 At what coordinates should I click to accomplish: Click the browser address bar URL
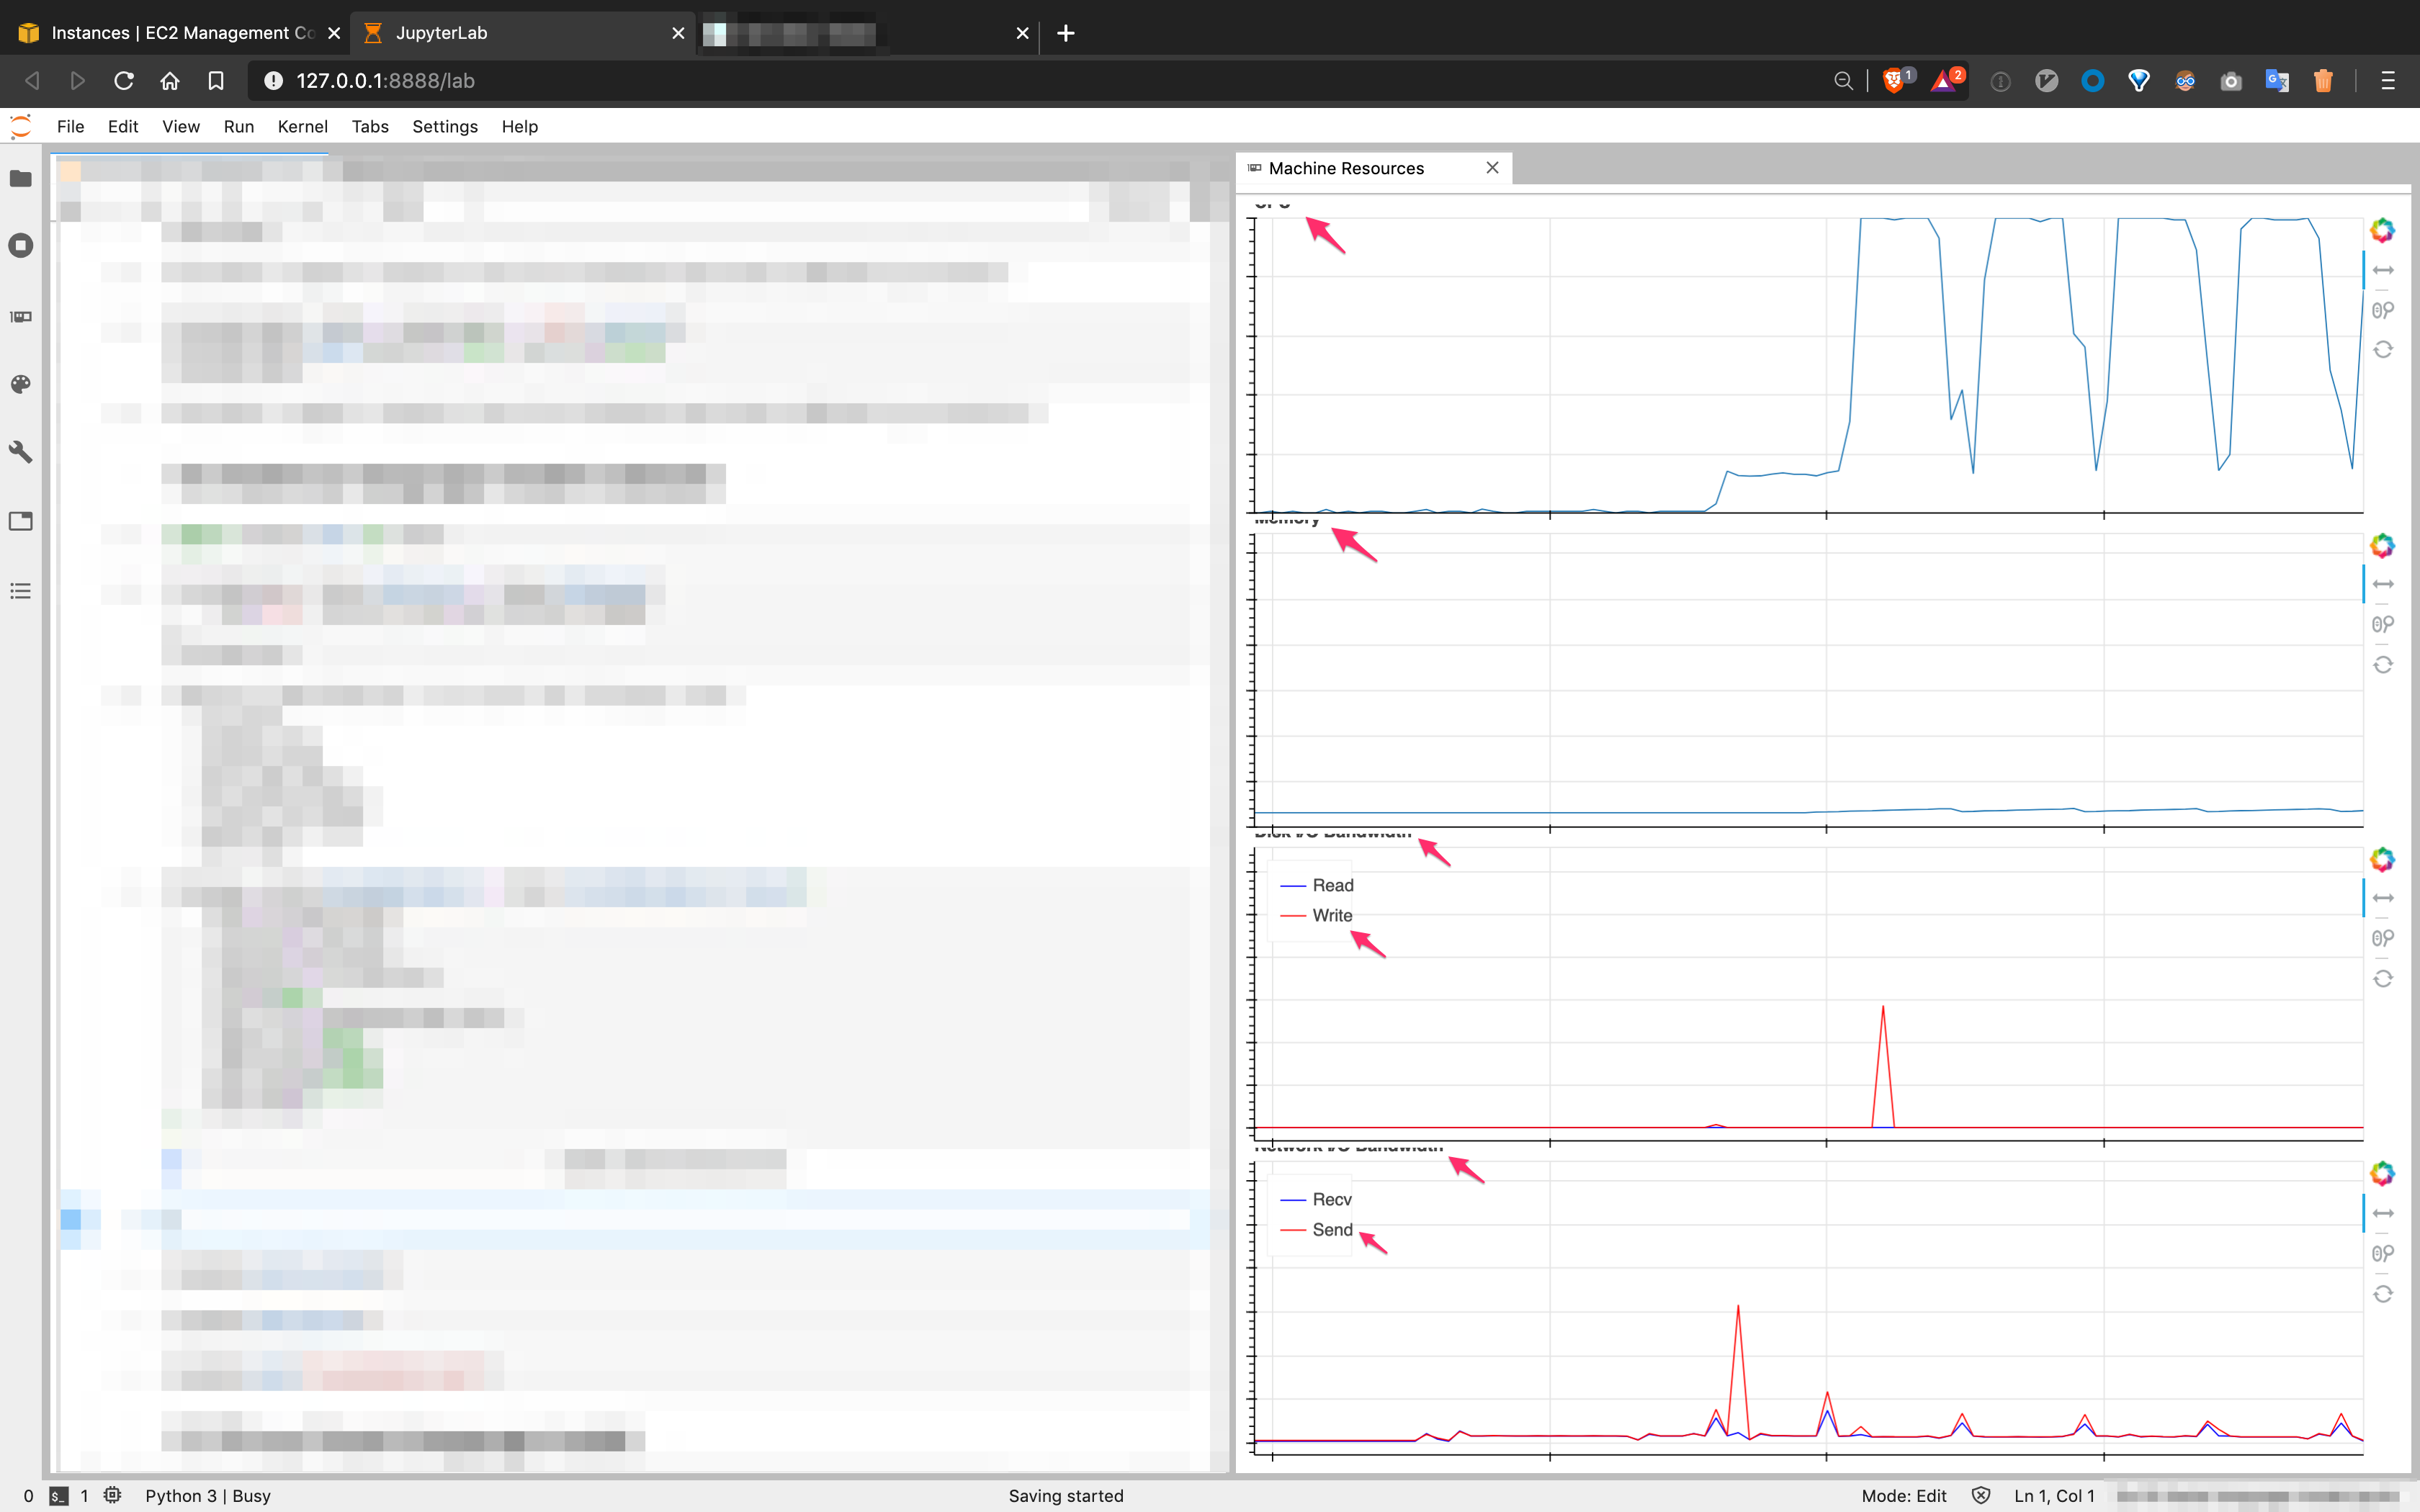pos(385,81)
